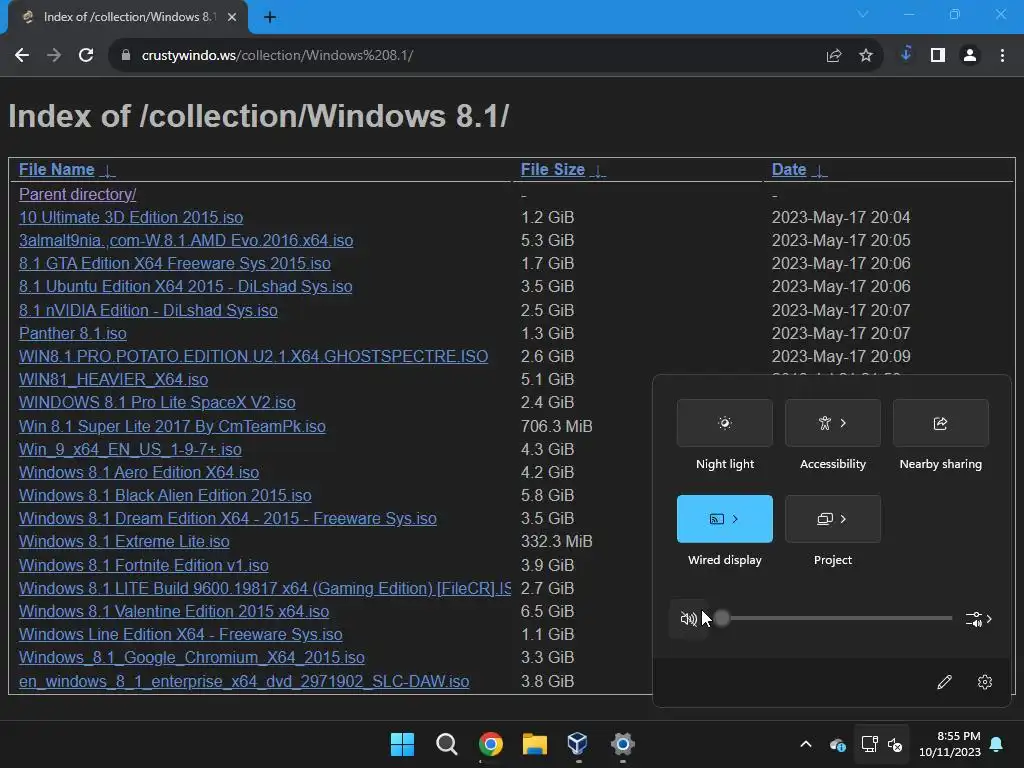
Task: Open Windows_8.1_Google_Chromium_X64_2015.iso link
Action: (x=191, y=658)
